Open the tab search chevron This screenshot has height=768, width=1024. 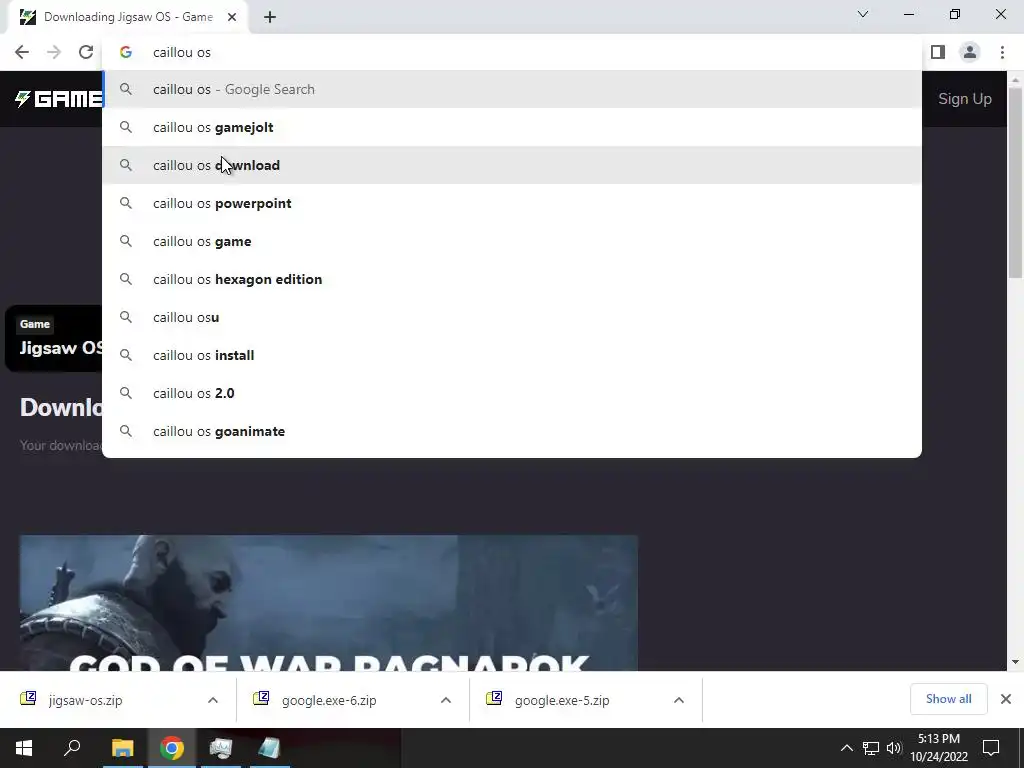click(863, 14)
